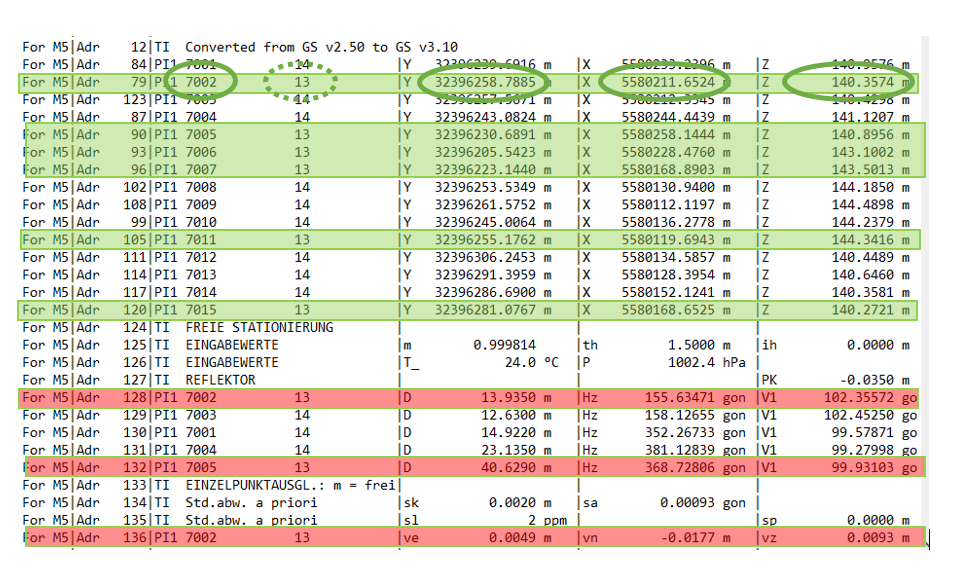Click distance value 12.6300 m
Viewport: 959px width, 561px height.
(516, 415)
